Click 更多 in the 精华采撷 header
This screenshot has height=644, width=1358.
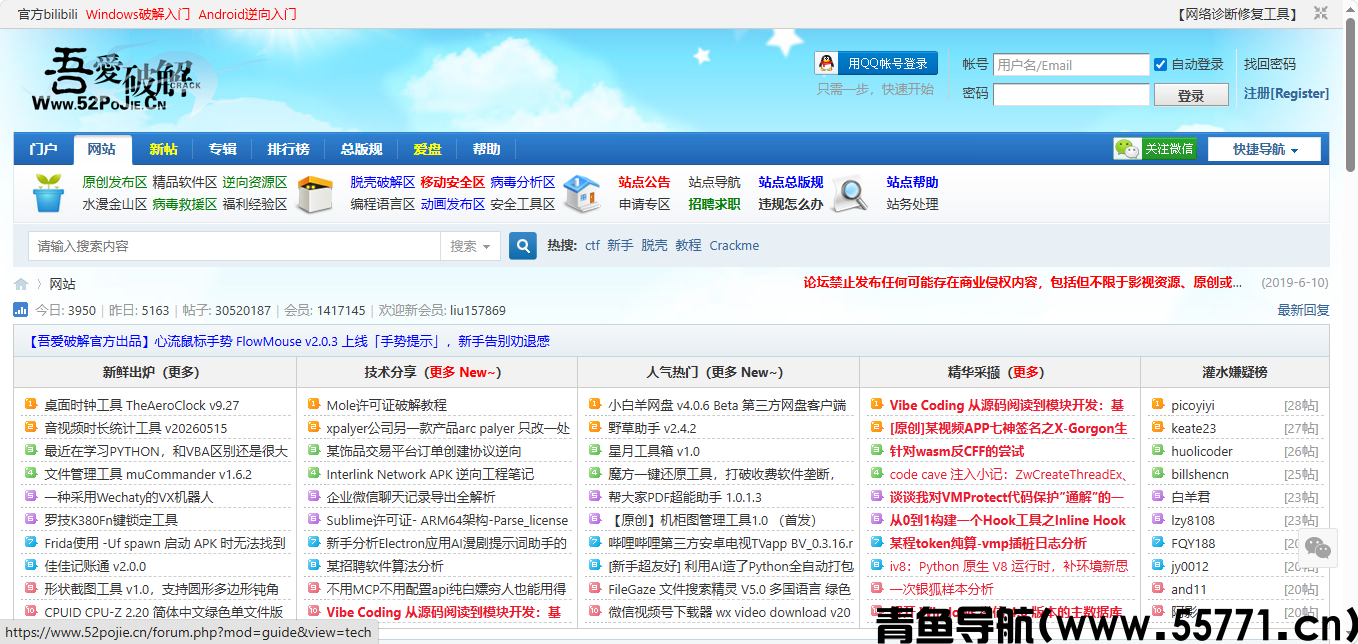[x=1027, y=372]
